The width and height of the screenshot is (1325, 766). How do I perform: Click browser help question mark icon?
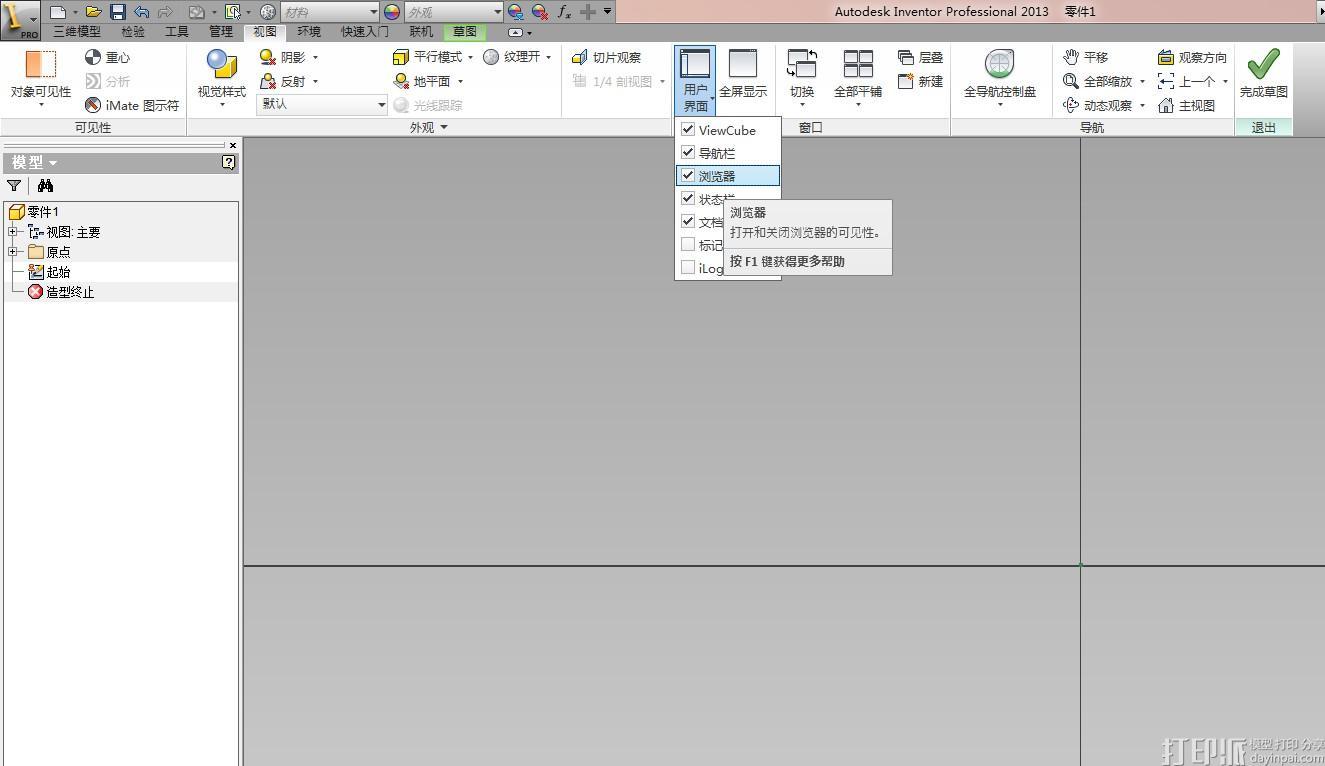[229, 163]
